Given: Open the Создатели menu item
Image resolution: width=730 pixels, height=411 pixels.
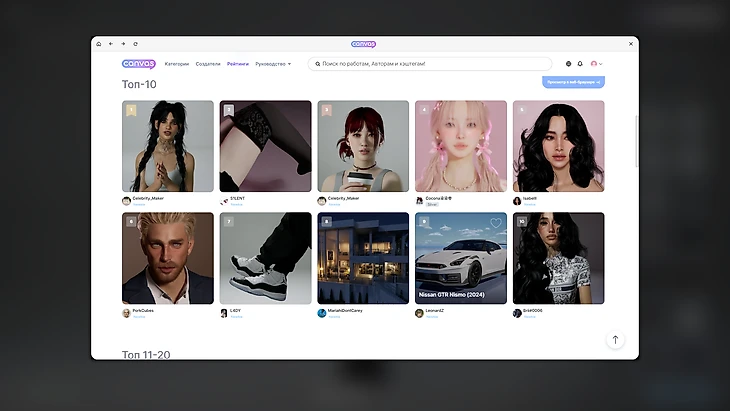Looking at the screenshot, I should [208, 64].
